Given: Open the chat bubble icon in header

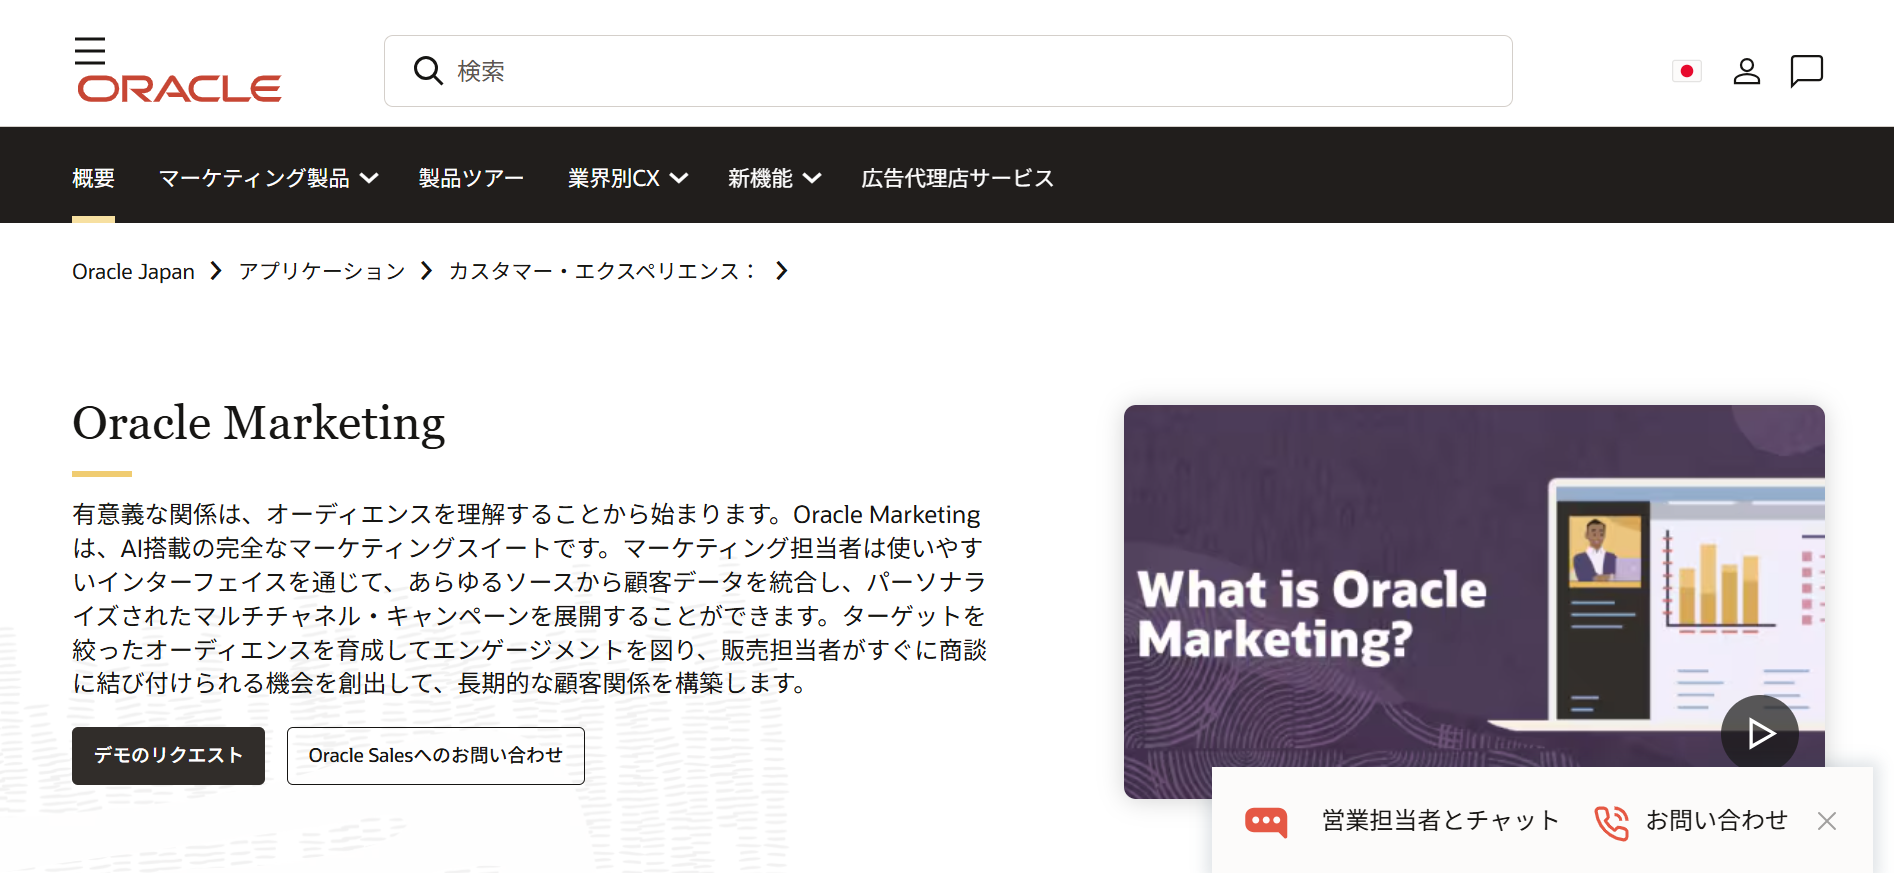Looking at the screenshot, I should [1806, 71].
